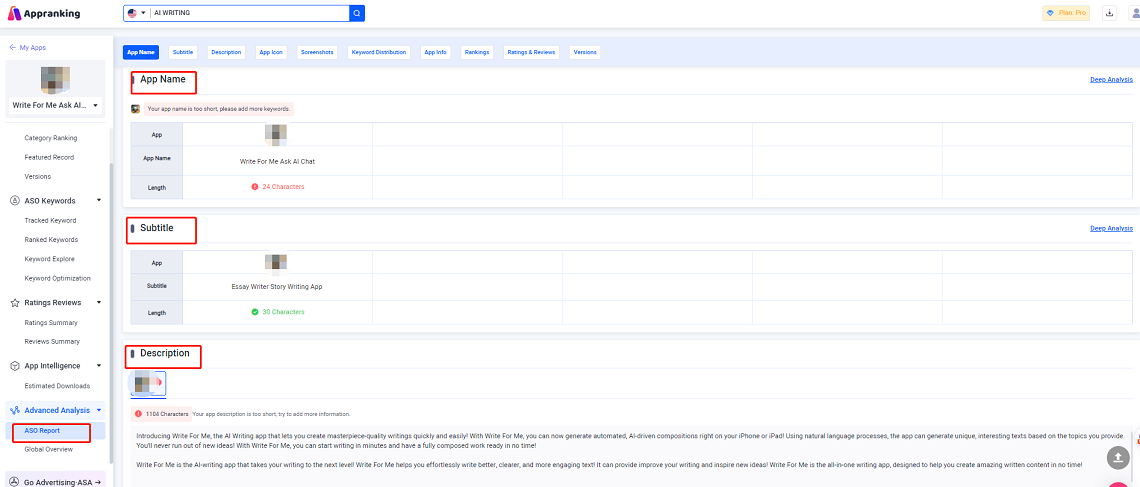Open Deep Analysis for App Name
Screen dimensions: 1140x487
pyautogui.click(x=1111, y=80)
